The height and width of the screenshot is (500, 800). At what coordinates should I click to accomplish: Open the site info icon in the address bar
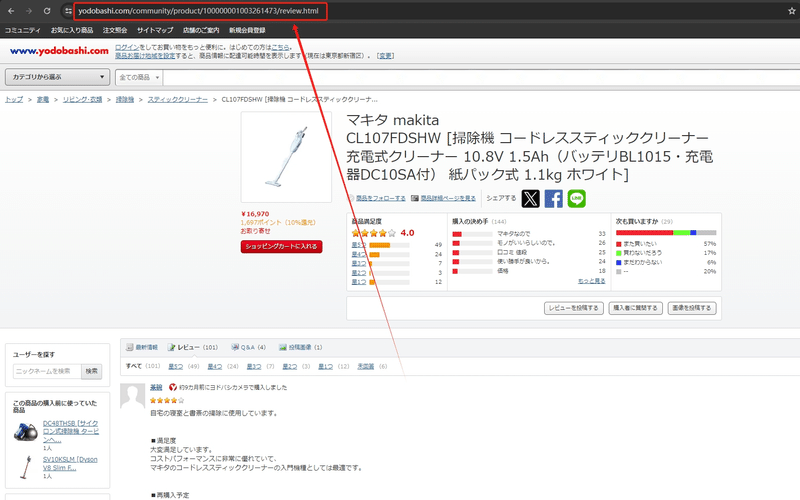[x=68, y=11]
